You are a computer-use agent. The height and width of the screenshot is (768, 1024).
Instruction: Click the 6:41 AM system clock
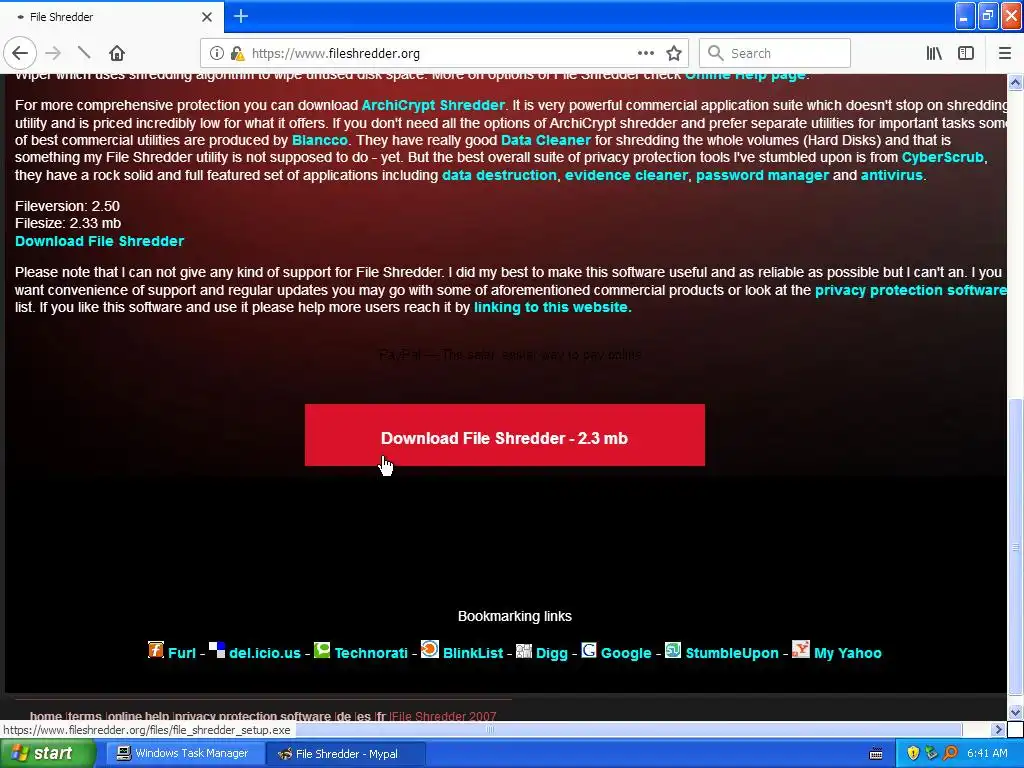[x=987, y=754]
